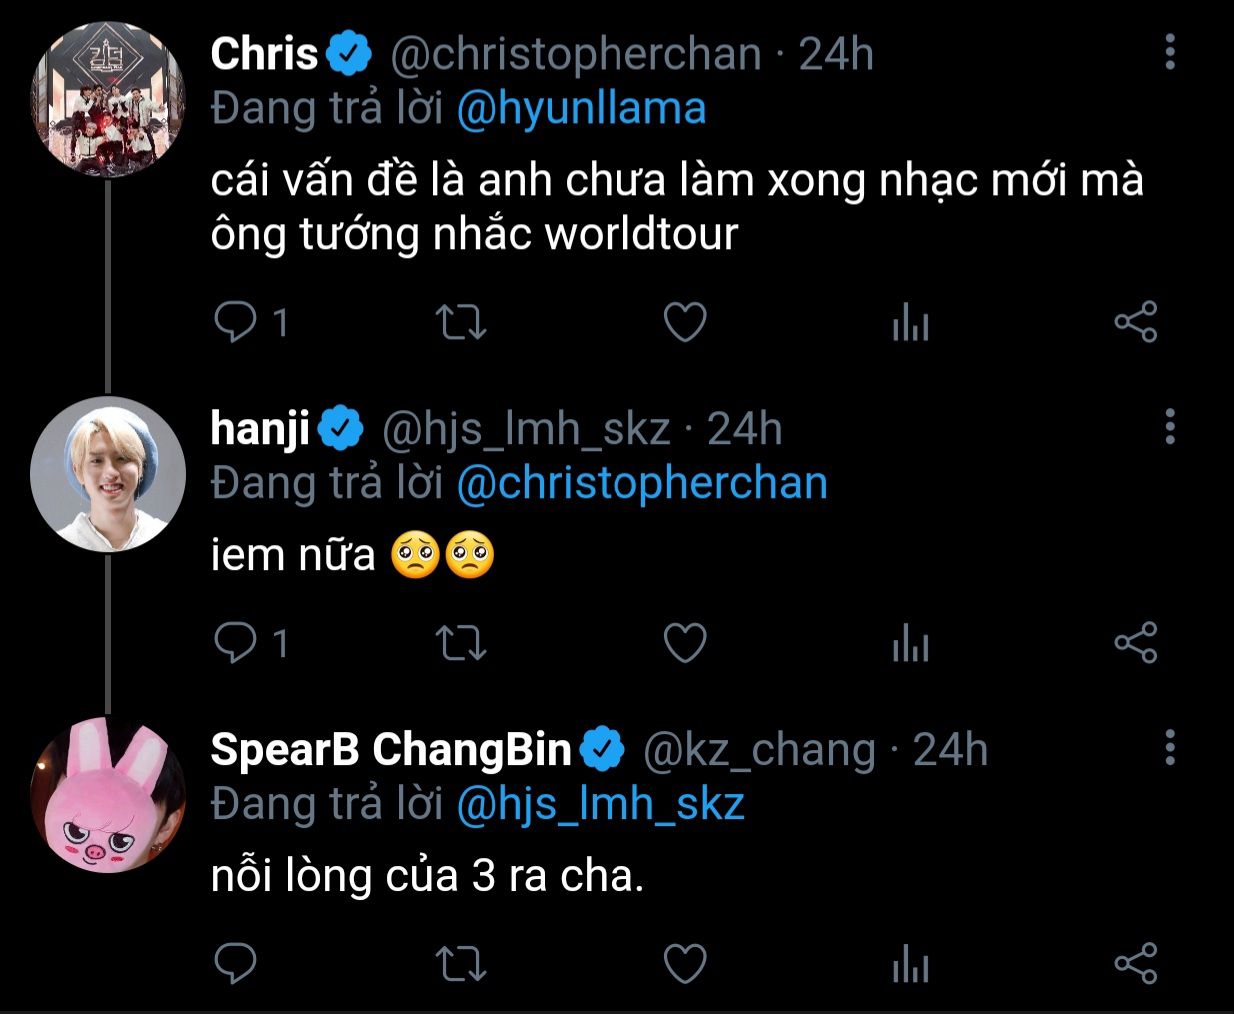Open the @hyunllama mention link
Image resolution: width=1234 pixels, height=1014 pixels.
(581, 108)
